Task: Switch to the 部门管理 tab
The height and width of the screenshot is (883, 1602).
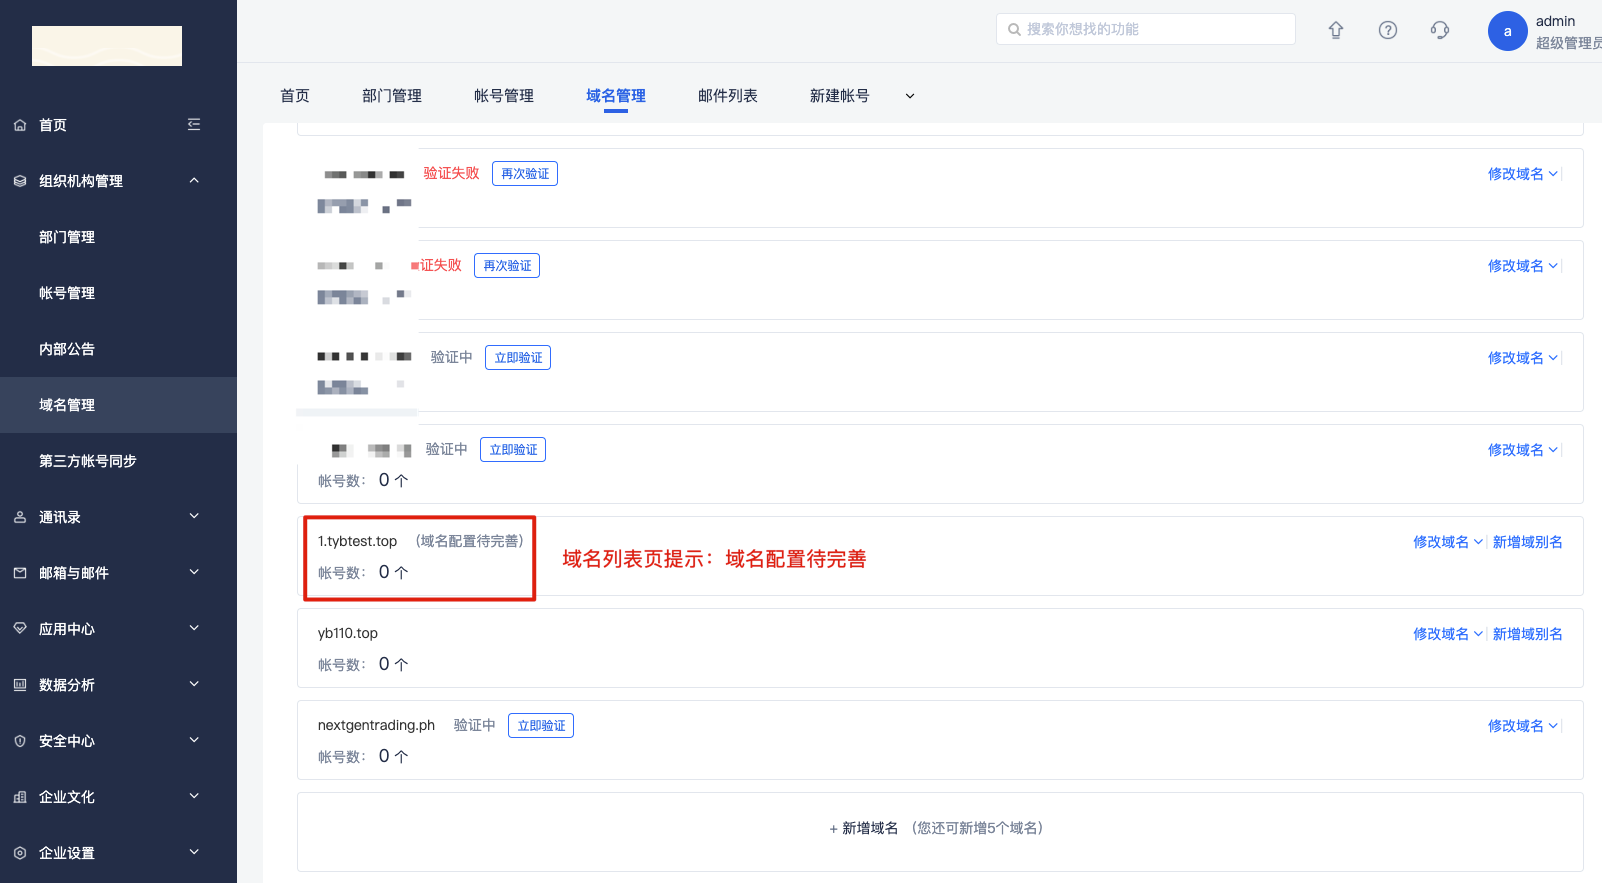Action: point(391,96)
